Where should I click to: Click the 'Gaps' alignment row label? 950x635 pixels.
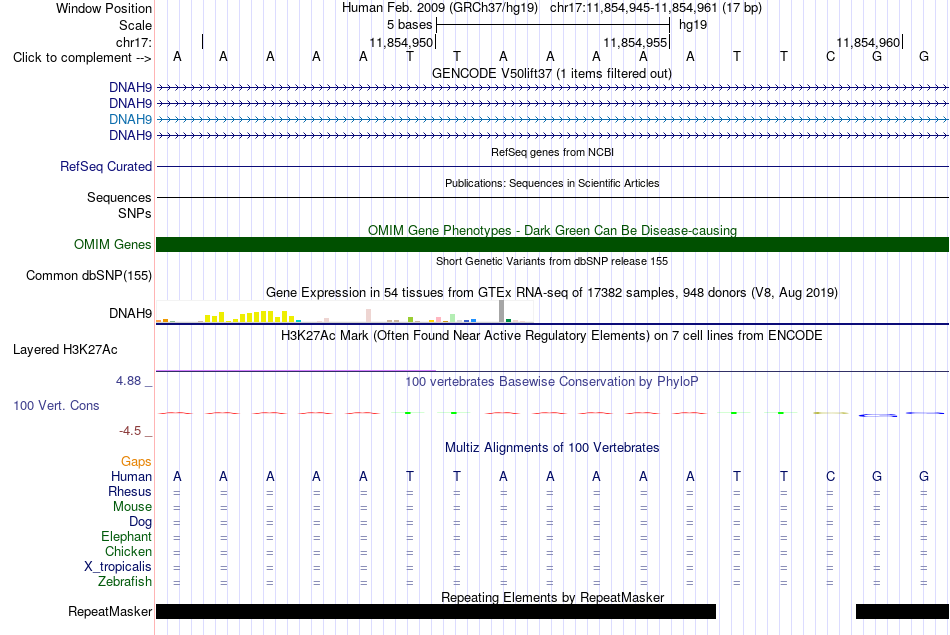[136, 462]
